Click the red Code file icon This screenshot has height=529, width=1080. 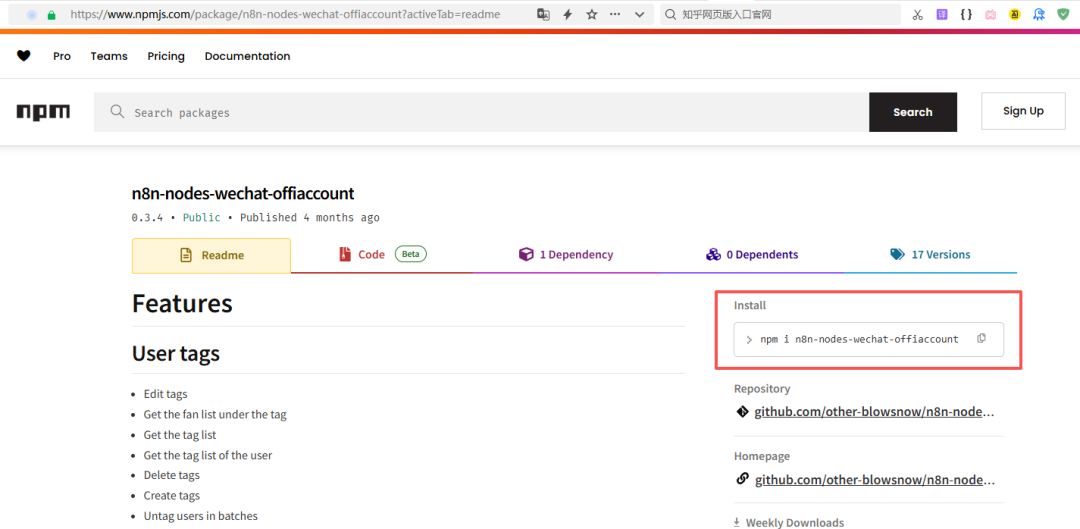pos(345,255)
